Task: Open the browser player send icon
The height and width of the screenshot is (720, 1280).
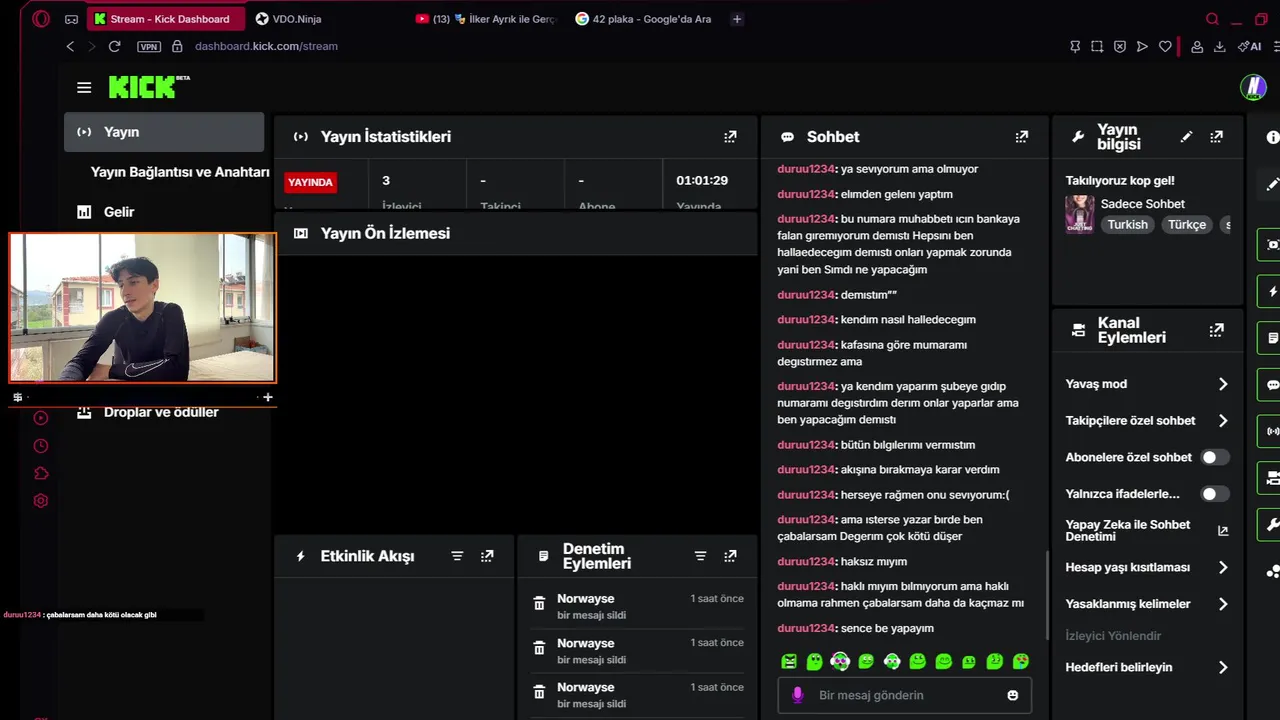Action: 1142,46
